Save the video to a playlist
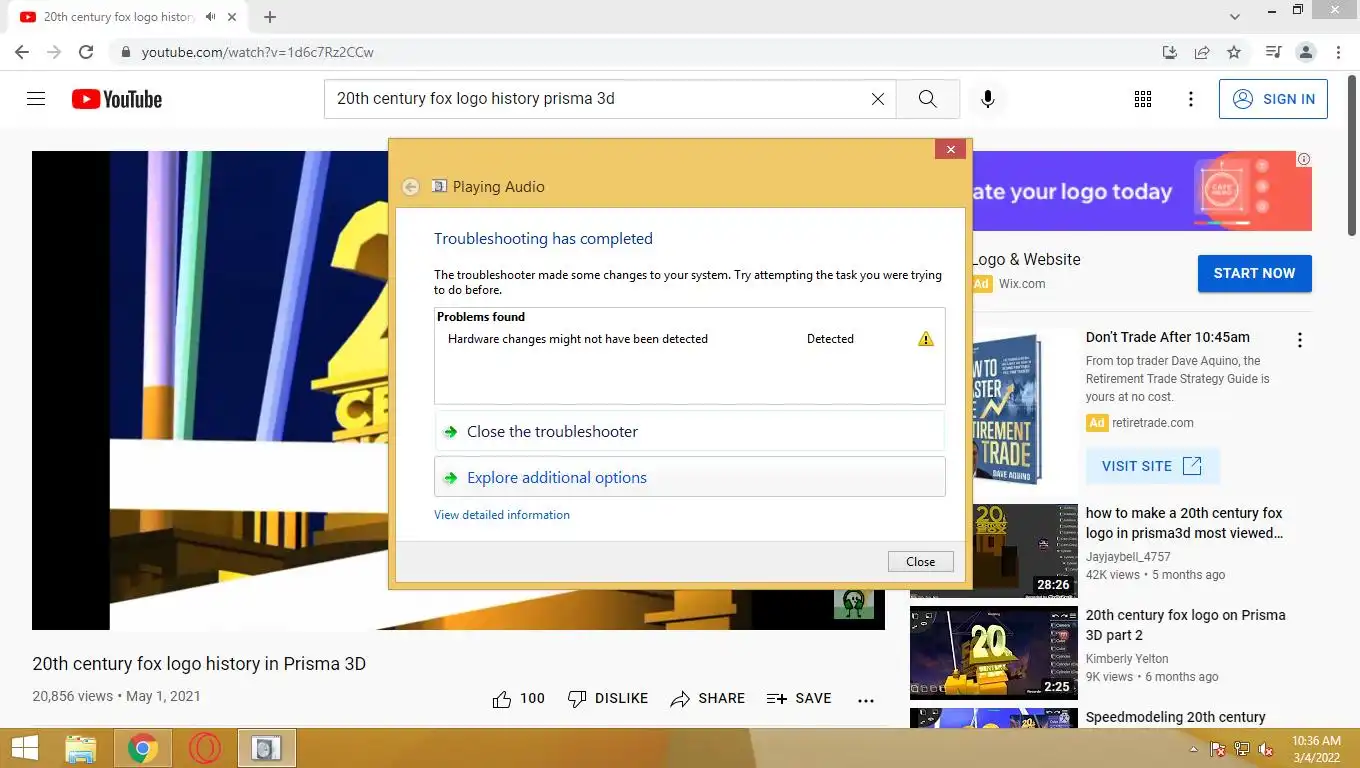 (798, 699)
